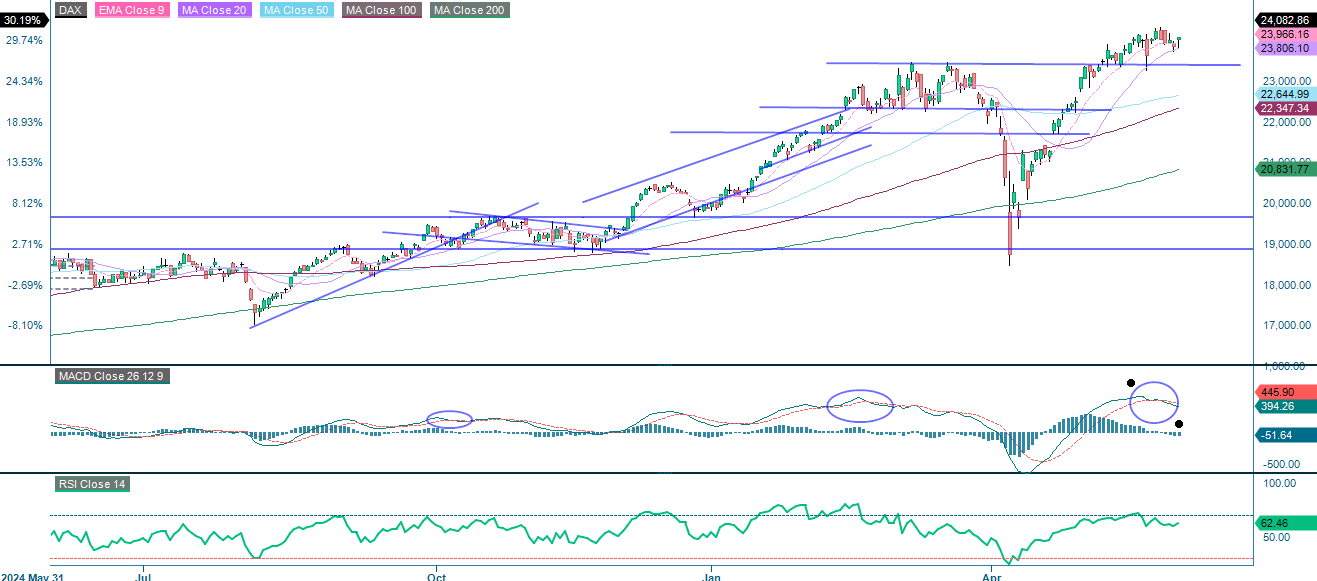Screen dimensions: 1317x581
Task: Toggle the MA Close 20 indicator
Action: click(x=214, y=12)
